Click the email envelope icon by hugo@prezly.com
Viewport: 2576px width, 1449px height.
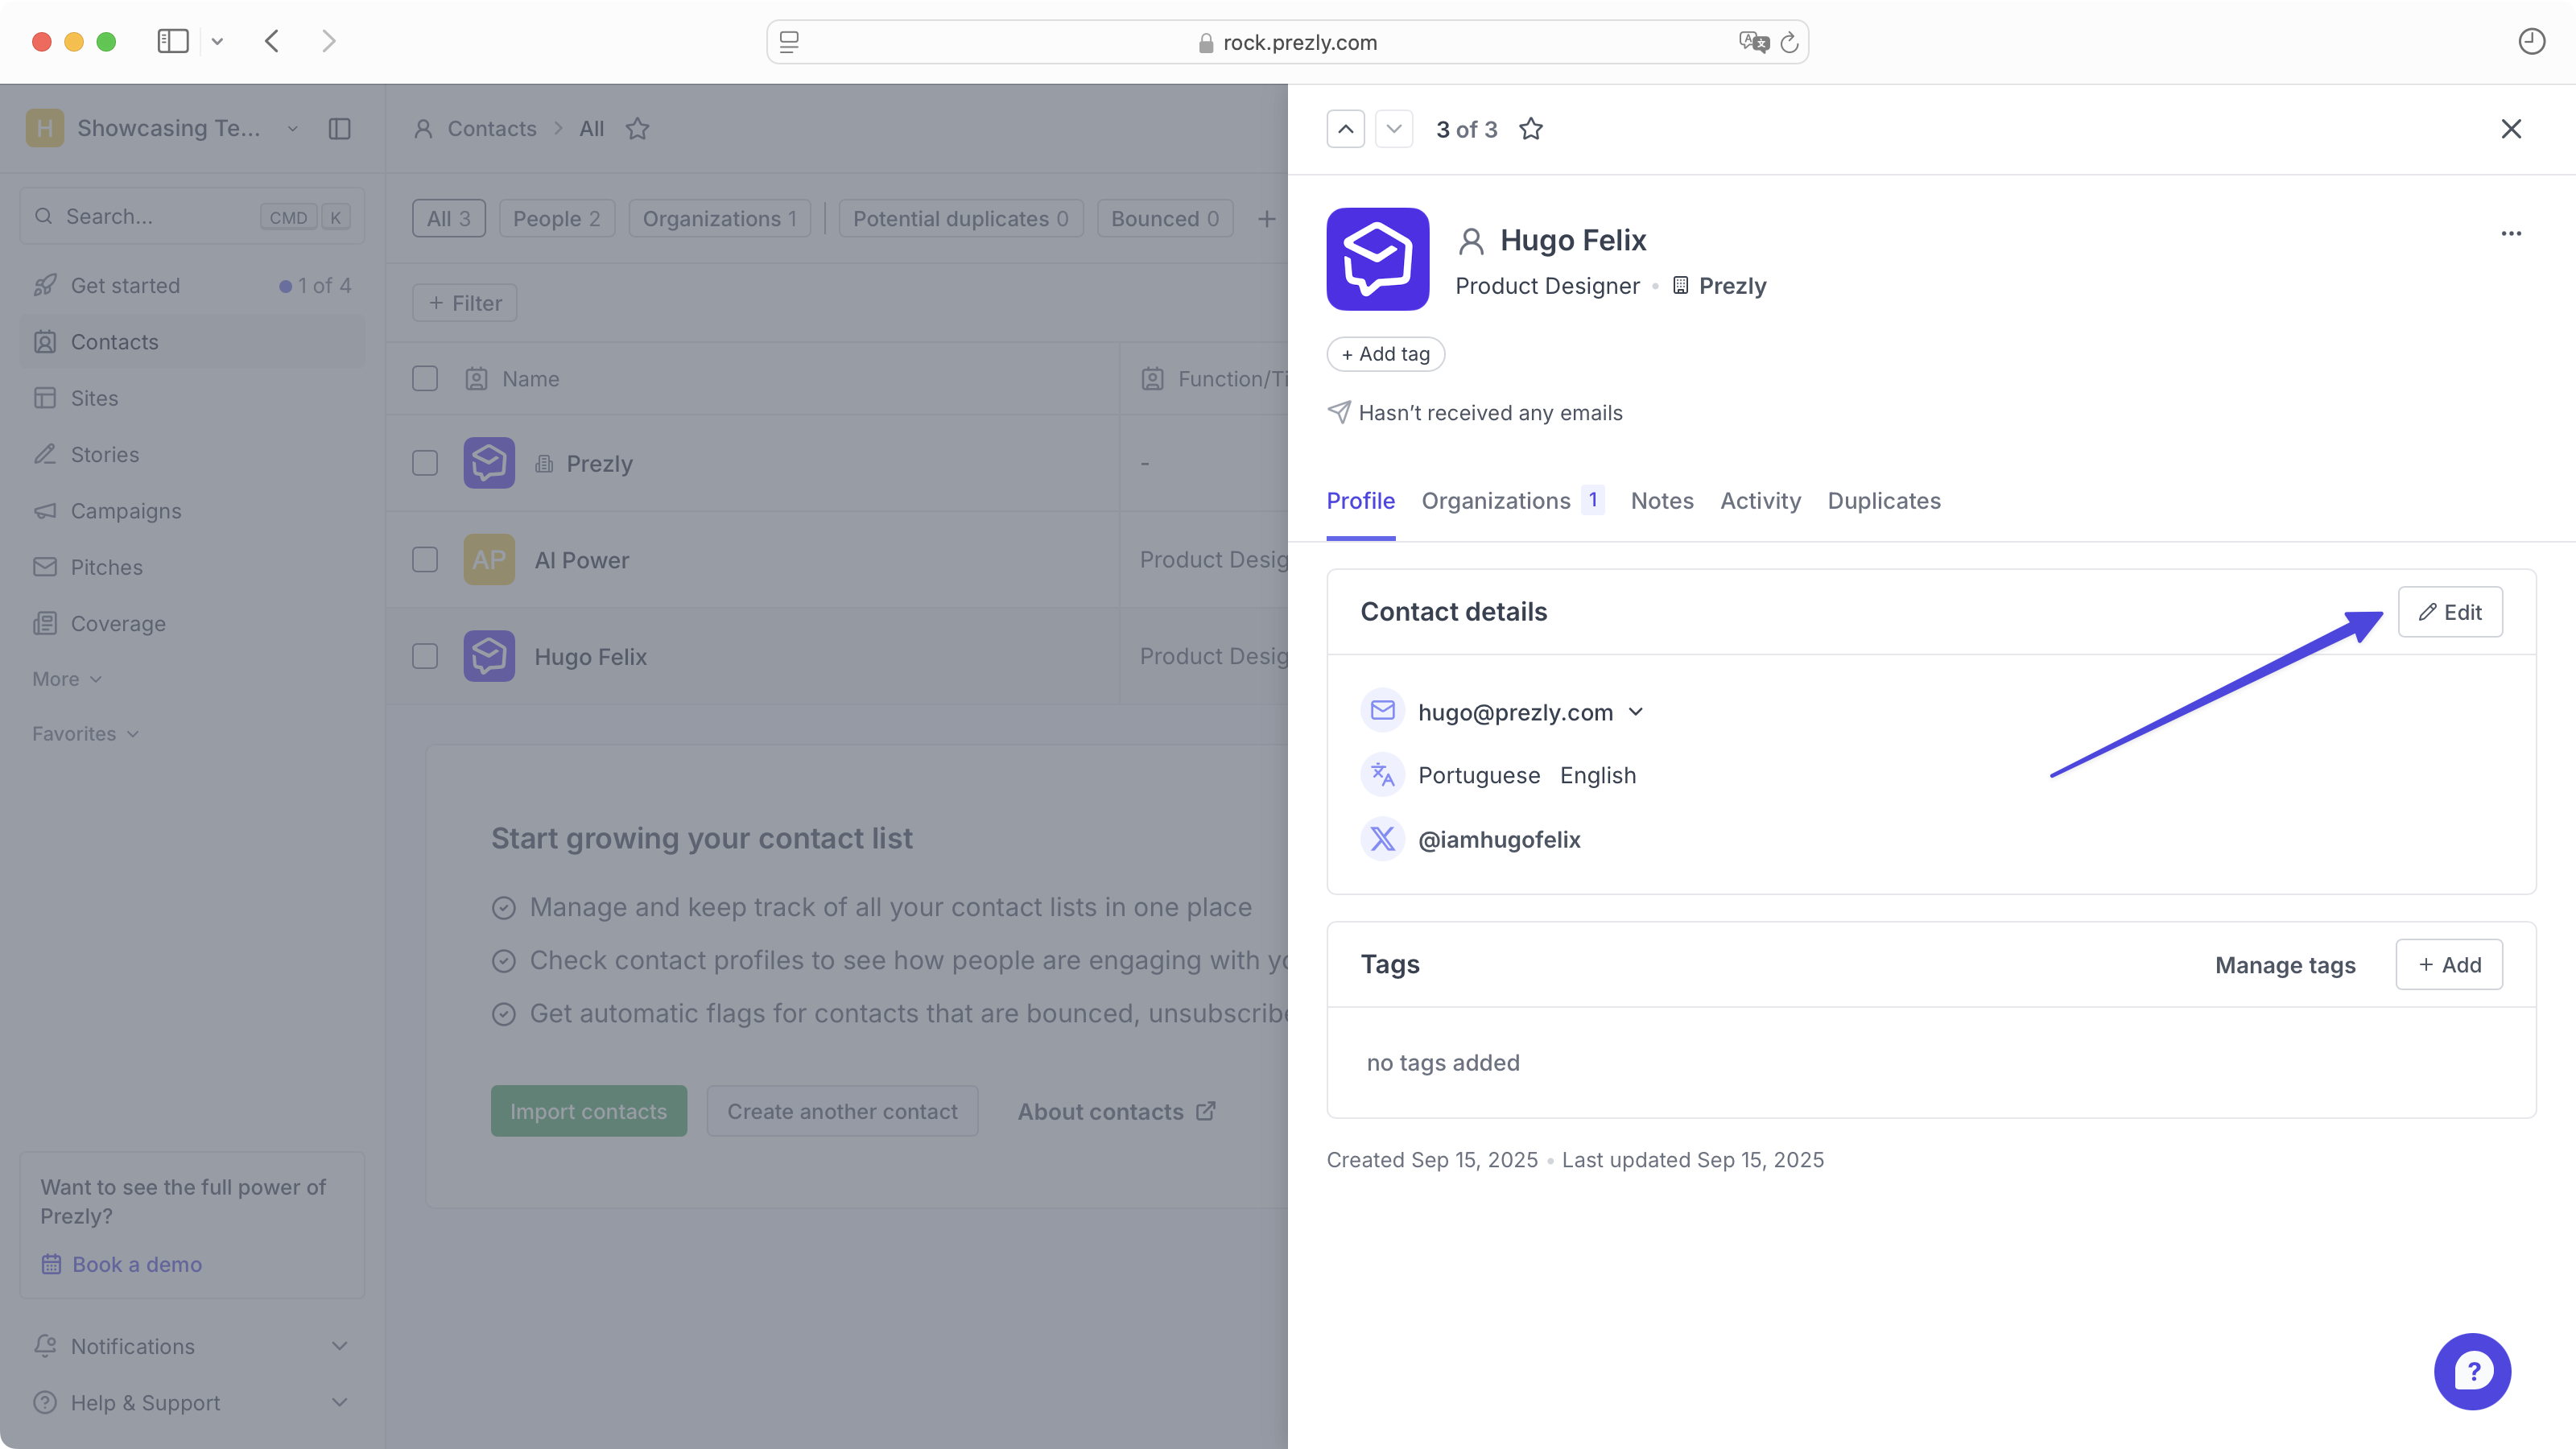tap(1382, 711)
